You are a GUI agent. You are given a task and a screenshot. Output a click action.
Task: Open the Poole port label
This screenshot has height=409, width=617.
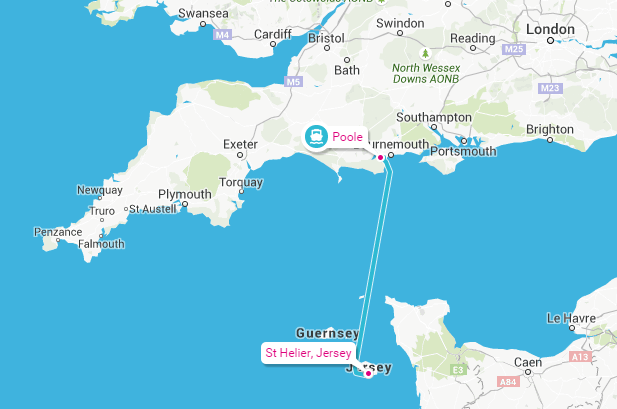coord(347,137)
